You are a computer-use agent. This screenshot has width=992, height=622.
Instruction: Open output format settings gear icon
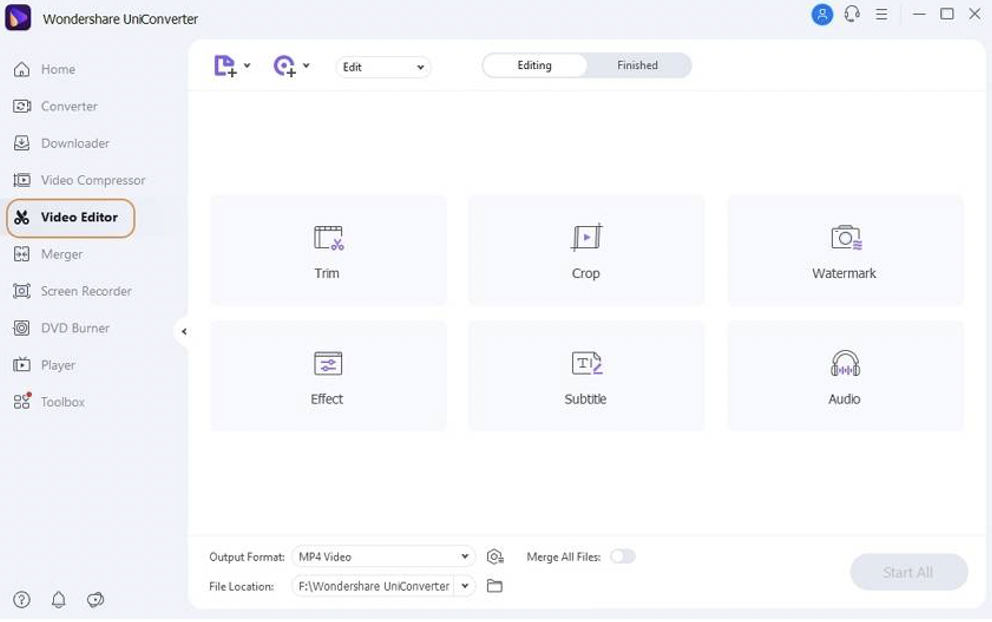(x=495, y=557)
